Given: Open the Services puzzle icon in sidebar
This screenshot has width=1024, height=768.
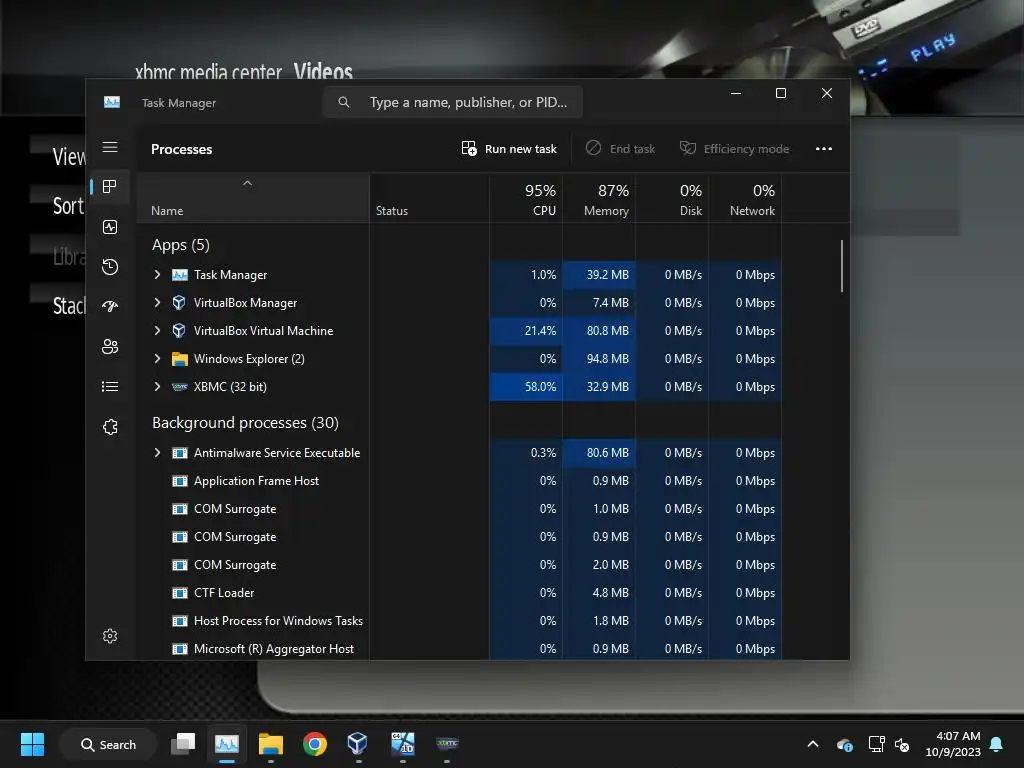Looking at the screenshot, I should (x=110, y=427).
